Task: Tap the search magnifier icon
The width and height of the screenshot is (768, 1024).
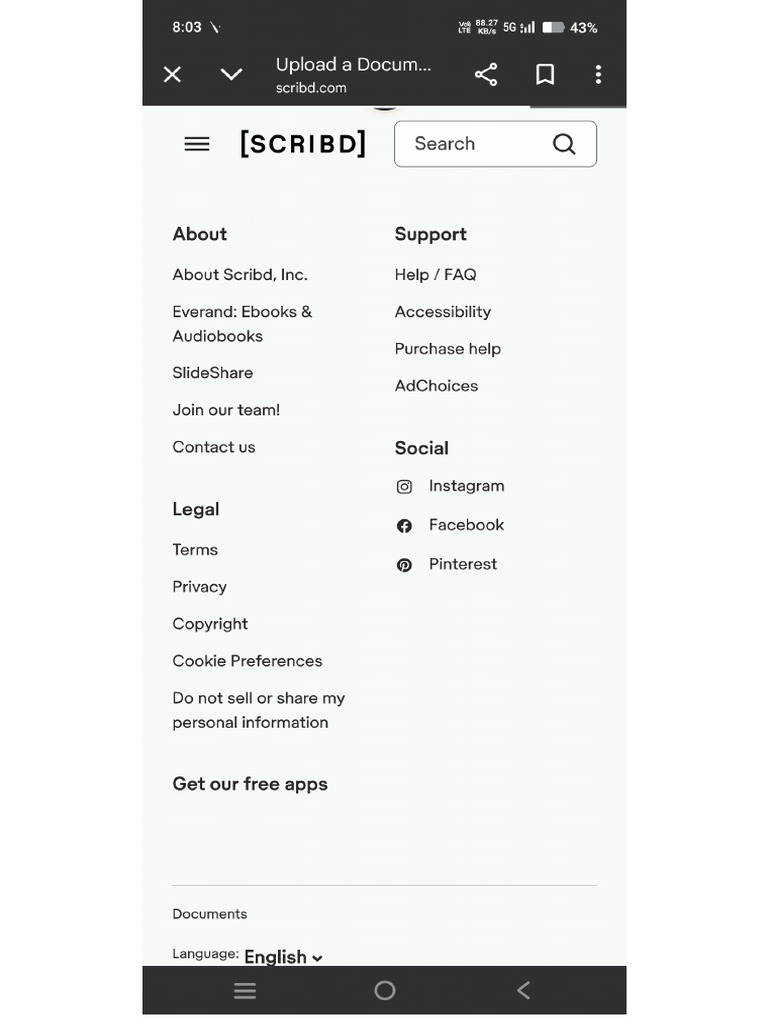Action: coord(564,144)
